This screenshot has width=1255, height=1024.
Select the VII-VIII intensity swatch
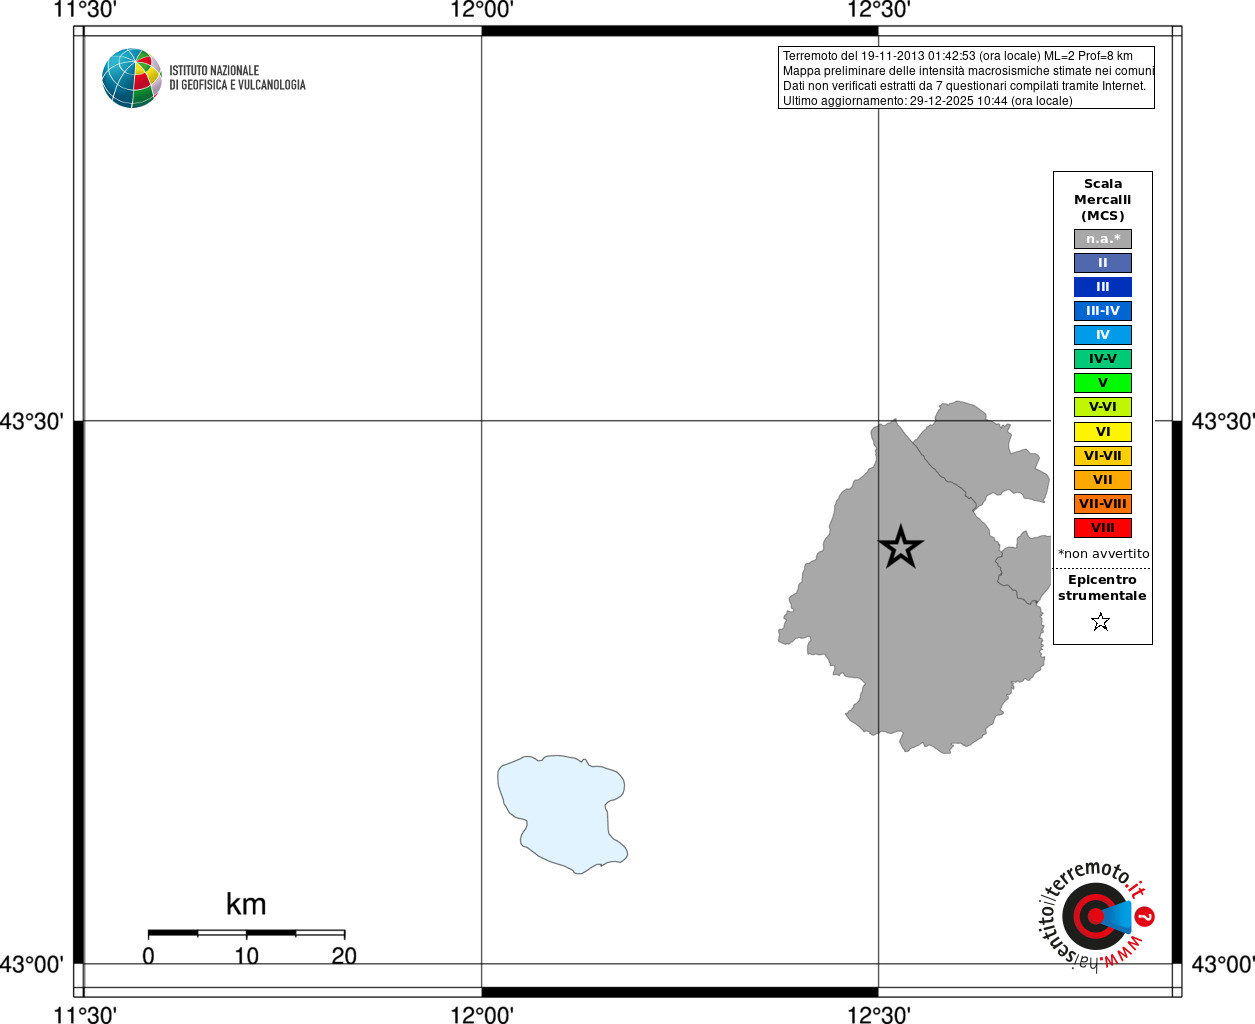[1103, 504]
